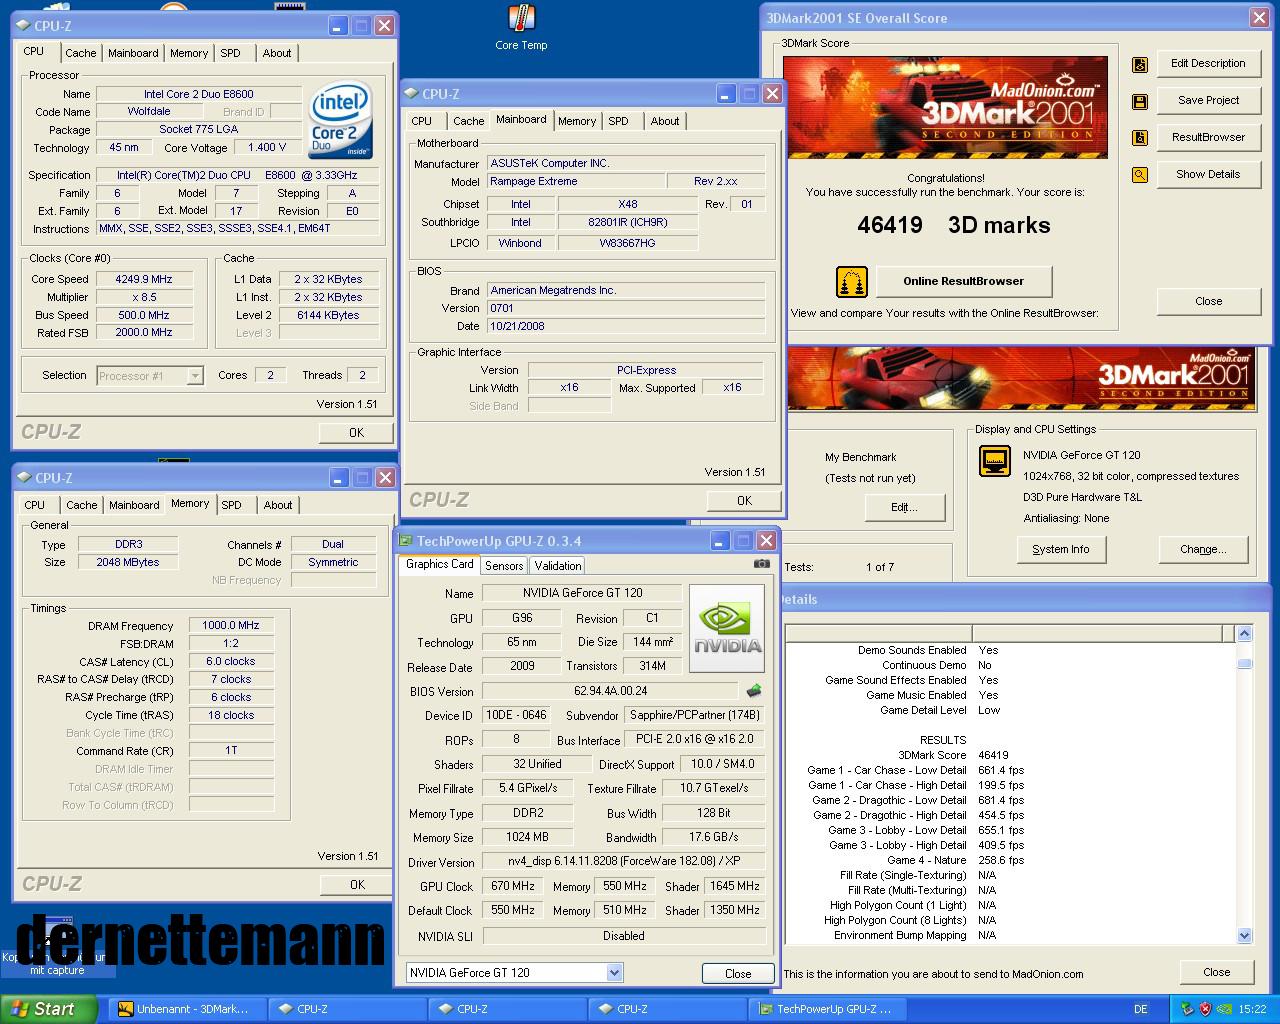Click the display monitor icon in settings
The image size is (1280, 1024).
[x=995, y=461]
